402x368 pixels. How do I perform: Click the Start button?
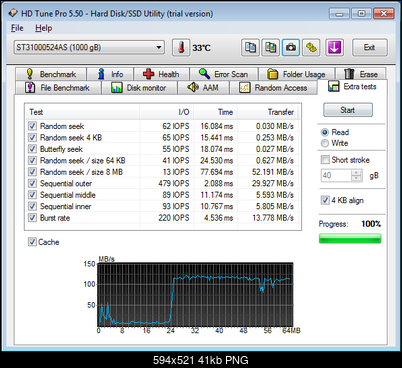coord(348,110)
